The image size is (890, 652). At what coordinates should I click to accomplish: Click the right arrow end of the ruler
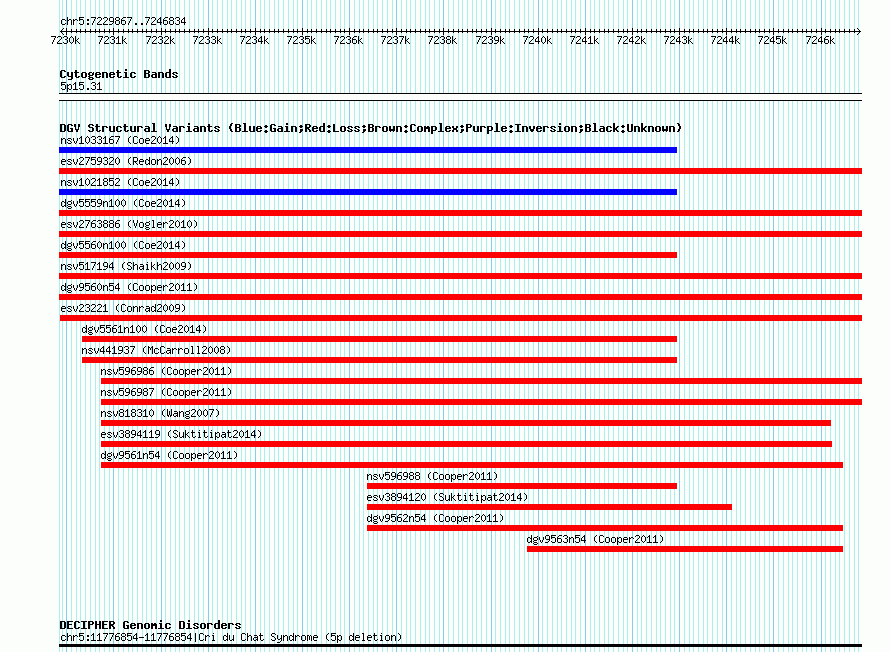[x=859, y=31]
